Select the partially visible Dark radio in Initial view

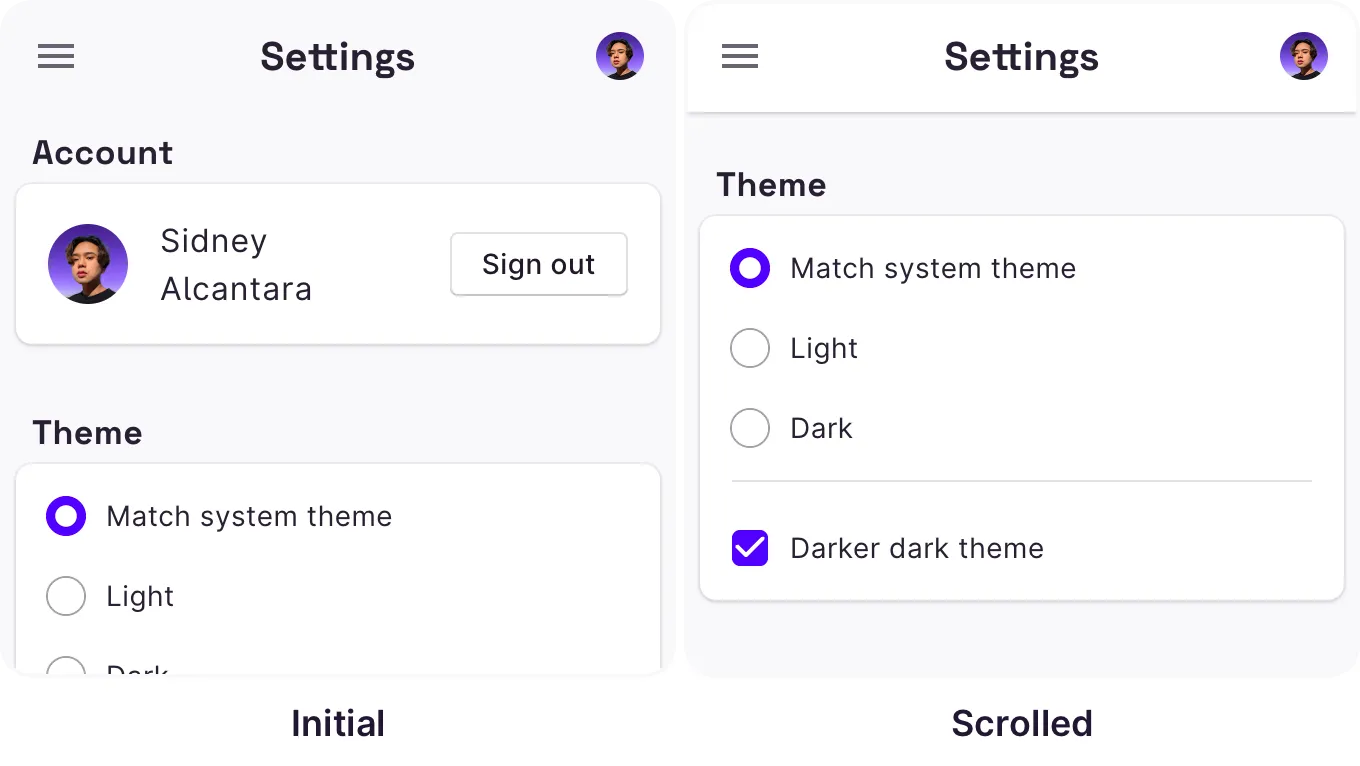point(66,666)
